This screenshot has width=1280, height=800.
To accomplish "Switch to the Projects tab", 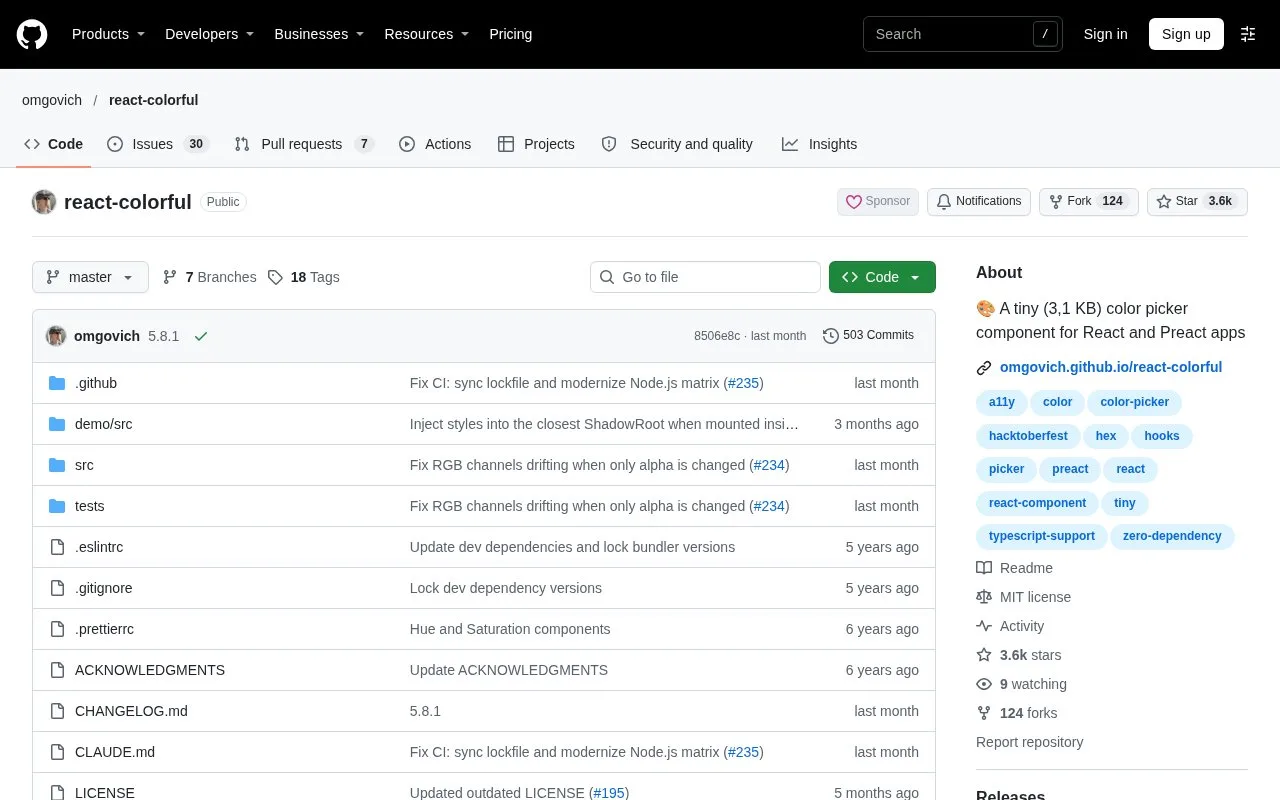I will [536, 144].
